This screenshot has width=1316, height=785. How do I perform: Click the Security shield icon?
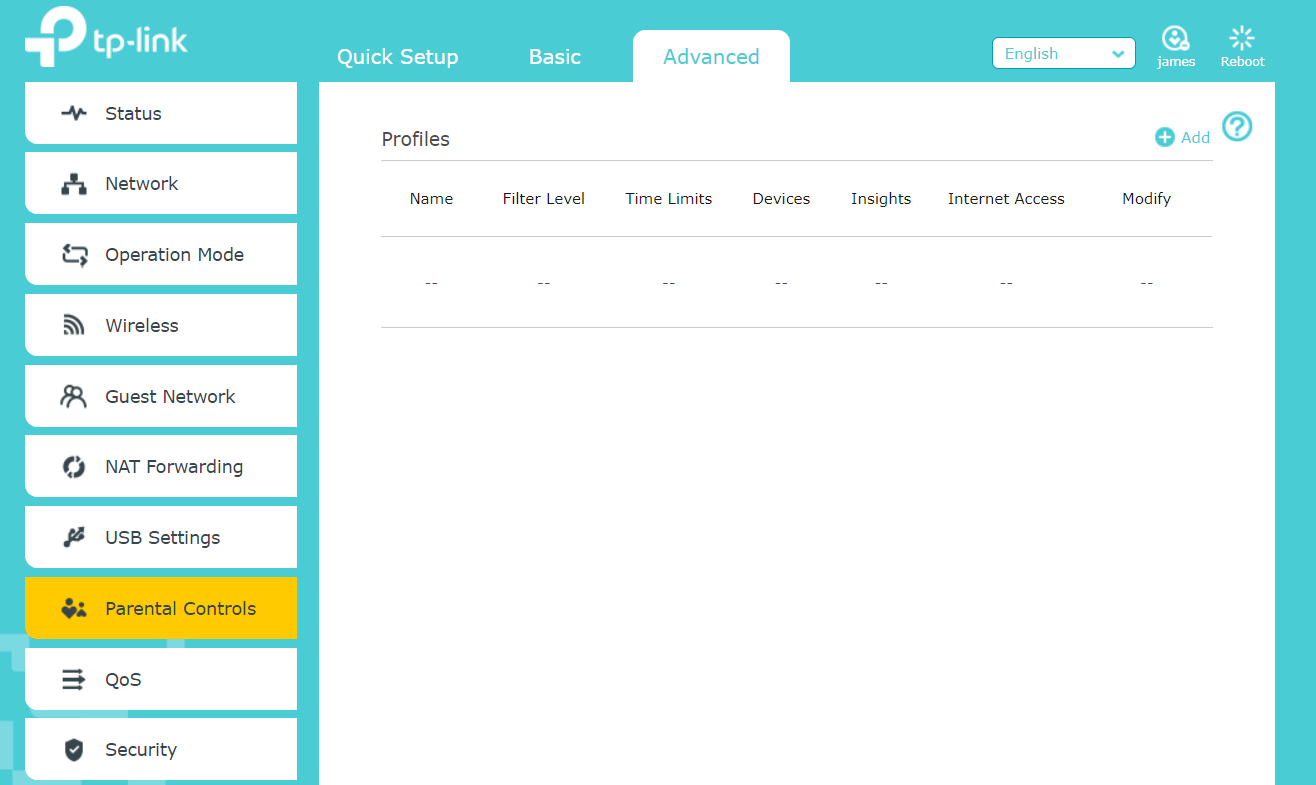74,750
